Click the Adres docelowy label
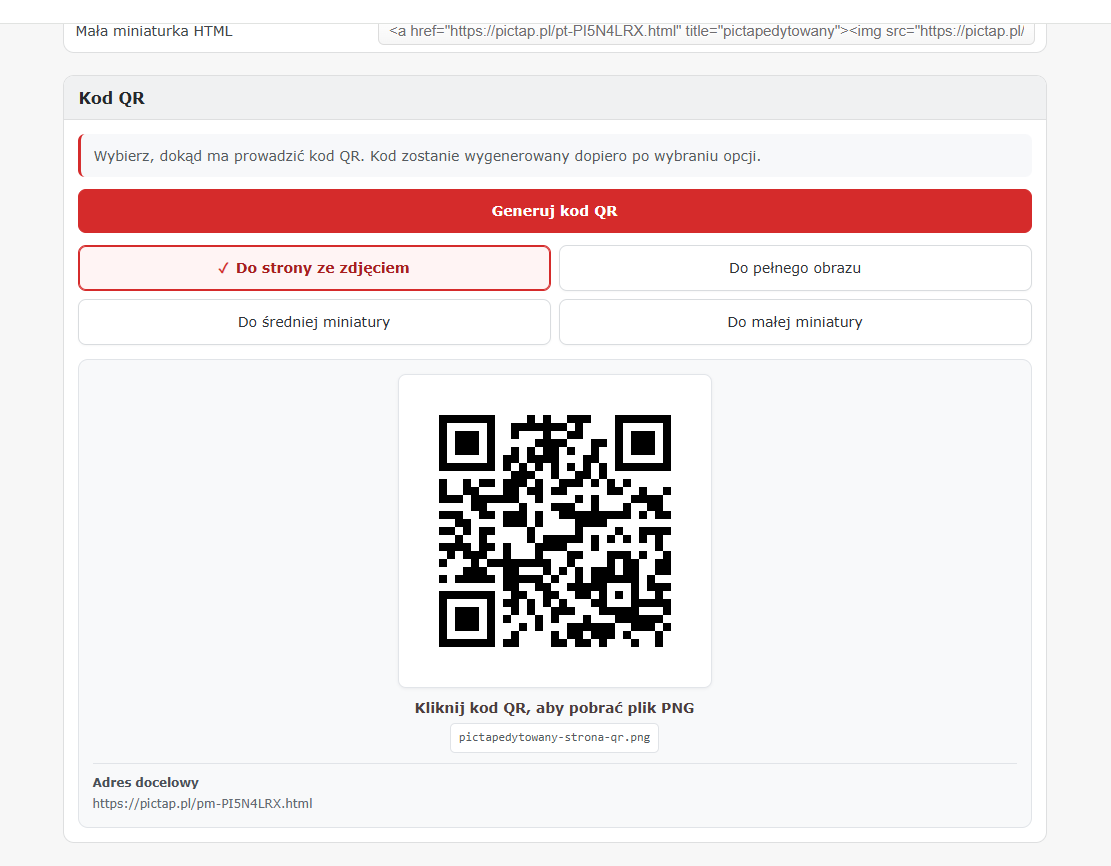This screenshot has height=866, width=1111. click(x=146, y=782)
